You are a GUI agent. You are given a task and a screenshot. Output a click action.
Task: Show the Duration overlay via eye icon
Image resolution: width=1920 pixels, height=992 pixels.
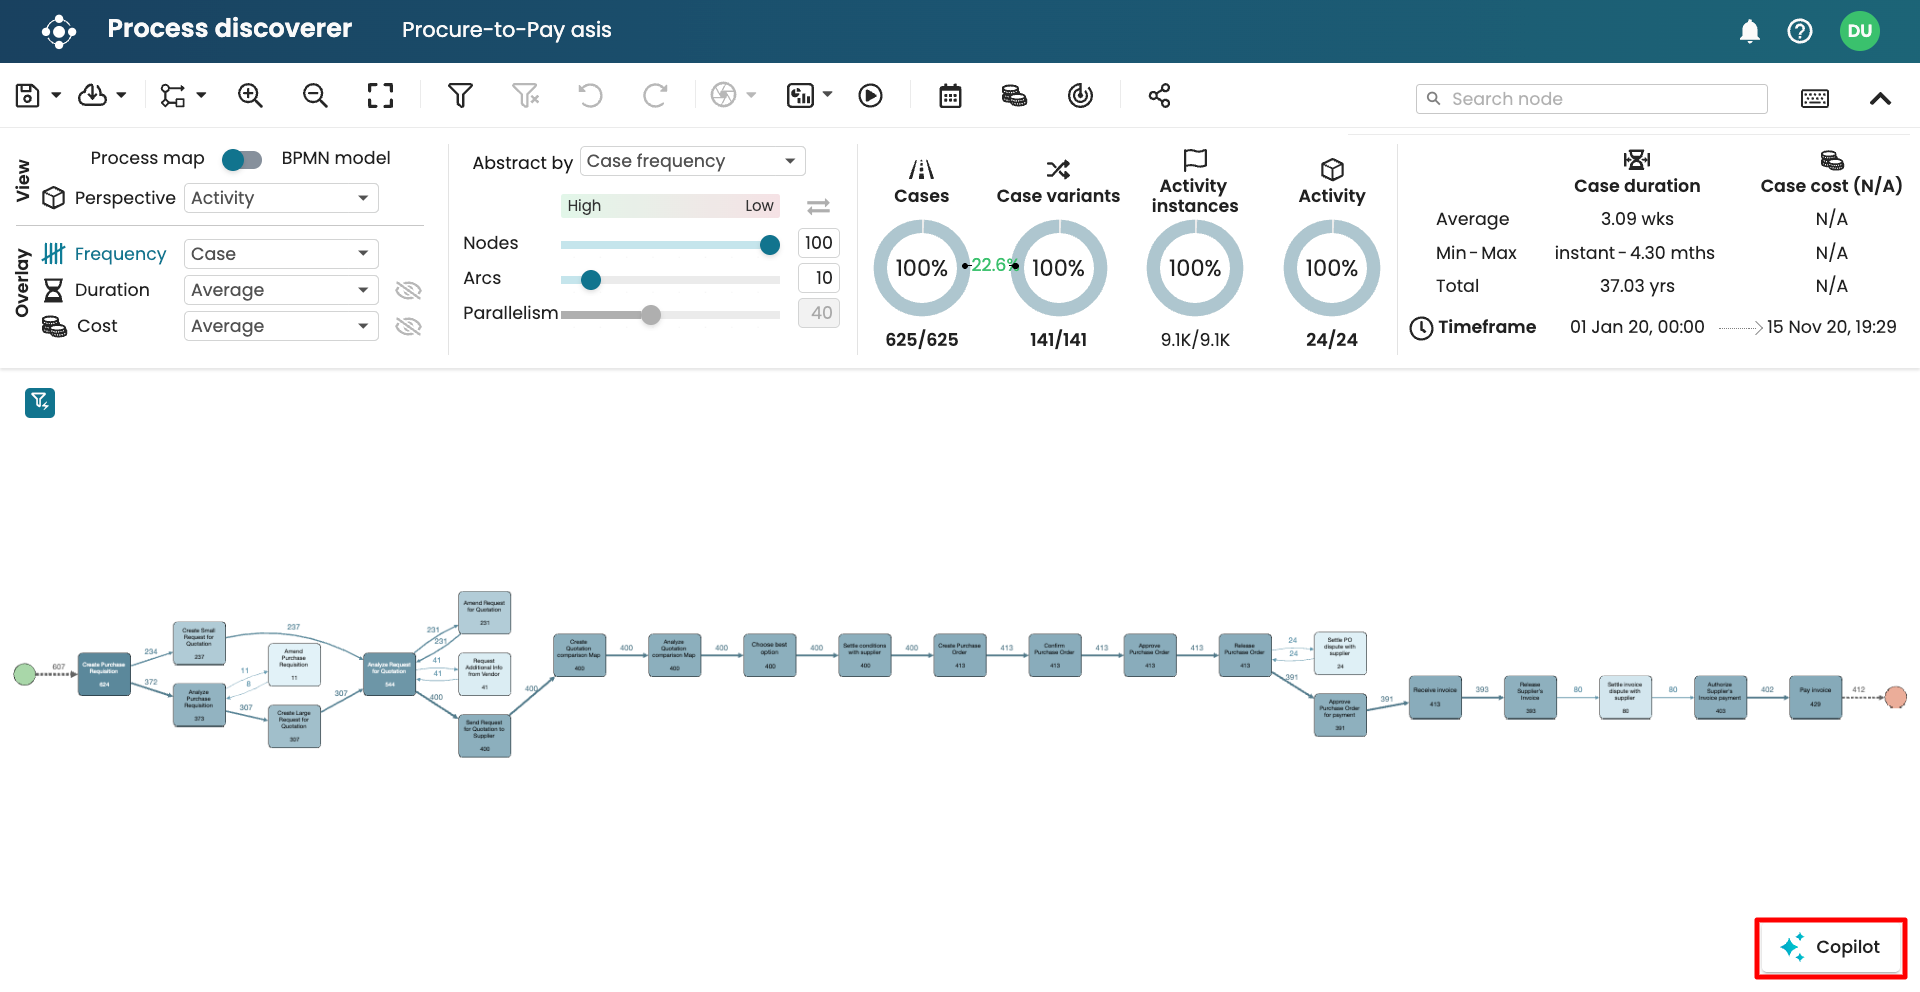(x=408, y=291)
